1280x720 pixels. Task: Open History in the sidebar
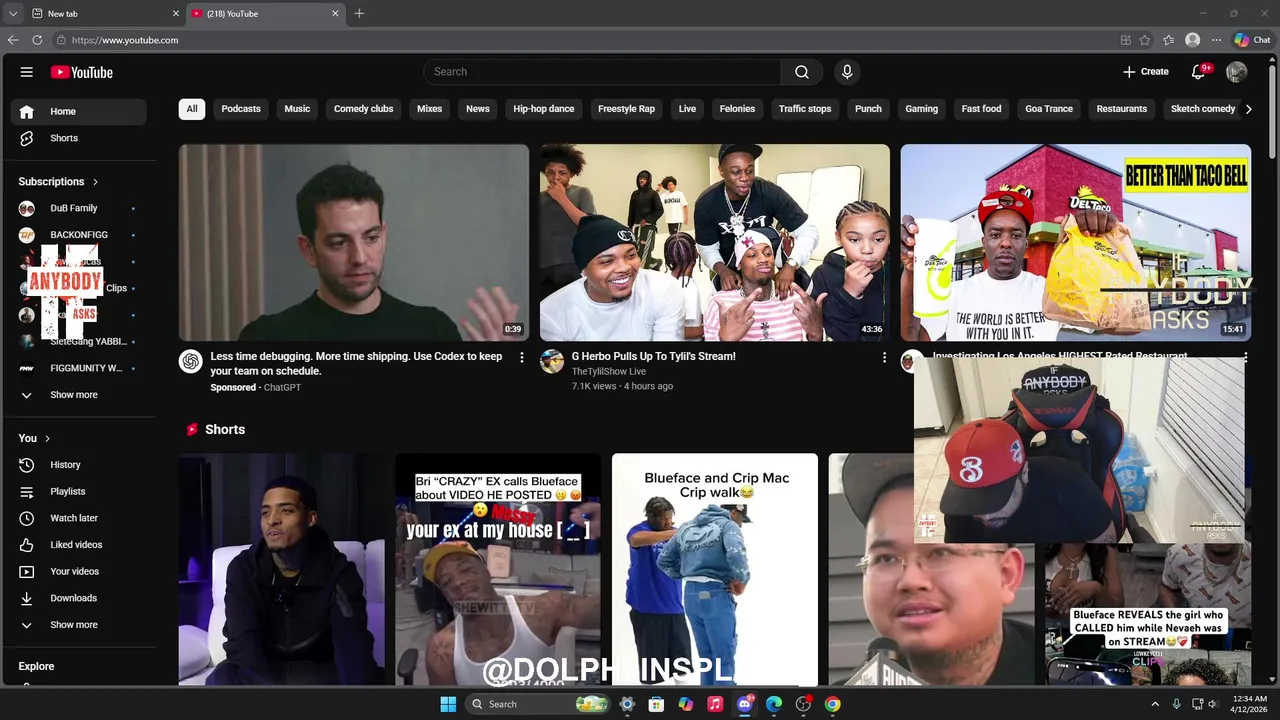pyautogui.click(x=79, y=465)
